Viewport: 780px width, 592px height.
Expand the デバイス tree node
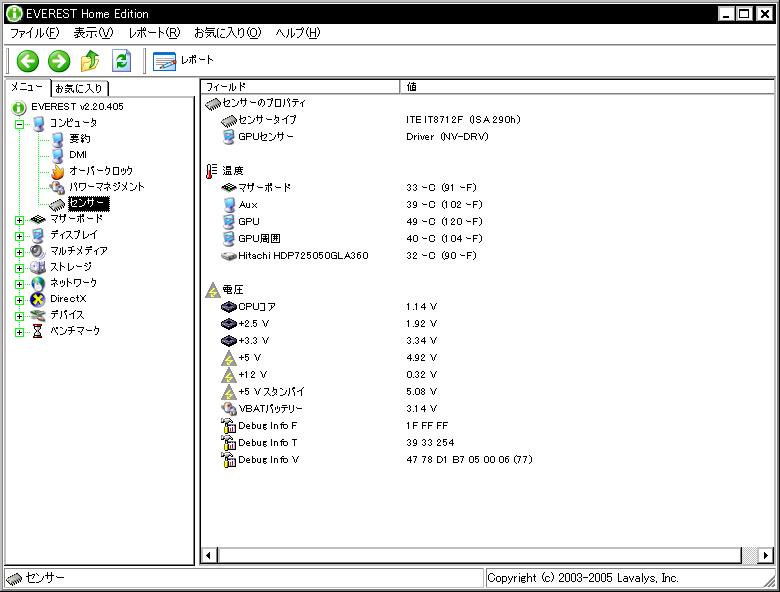point(19,315)
